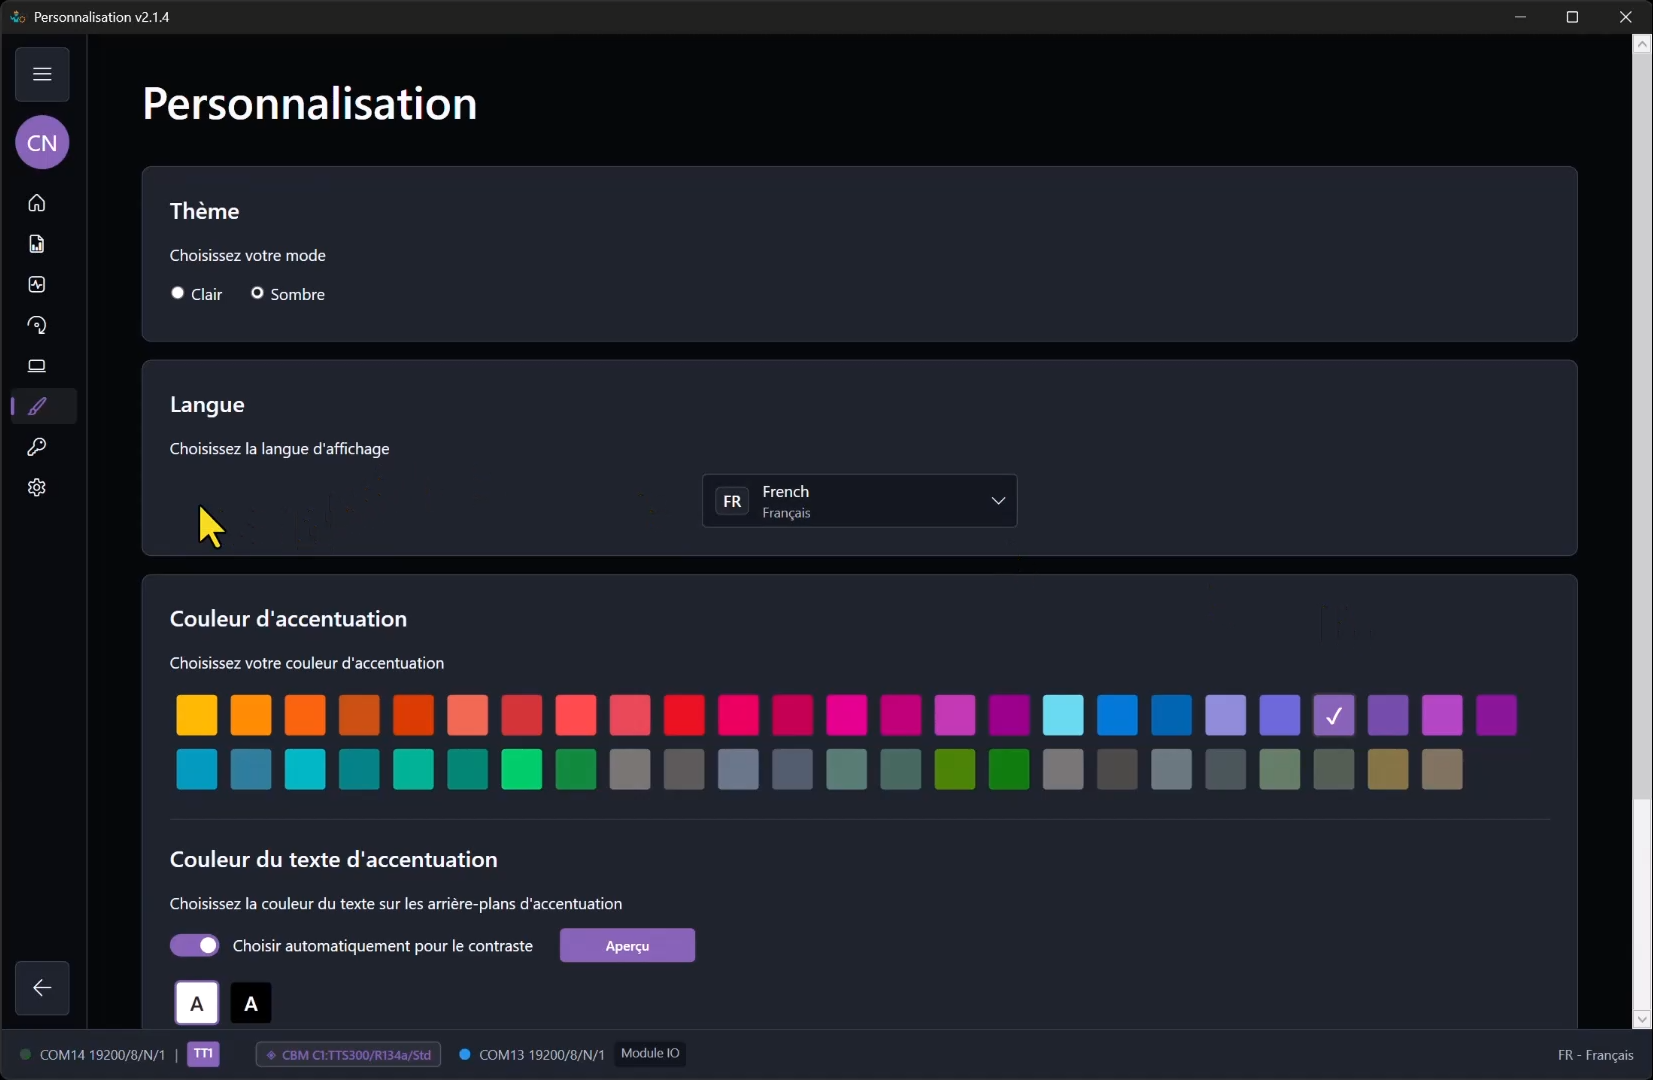Toggle automatic contrast text color switch
This screenshot has width=1653, height=1080.
(x=195, y=945)
